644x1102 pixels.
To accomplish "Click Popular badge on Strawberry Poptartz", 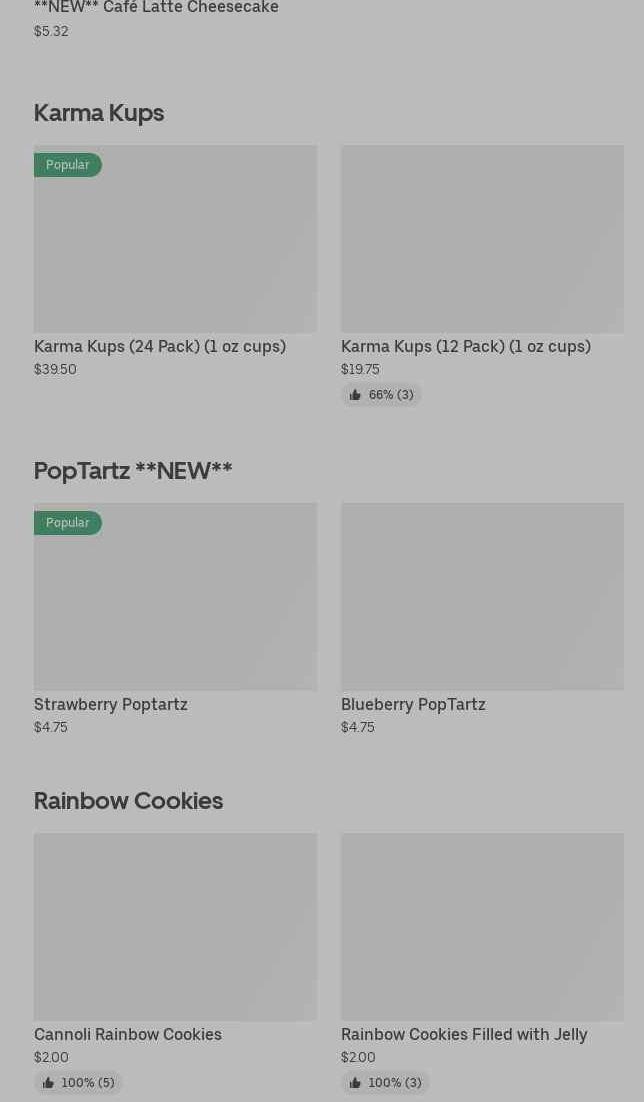I will point(67,523).
